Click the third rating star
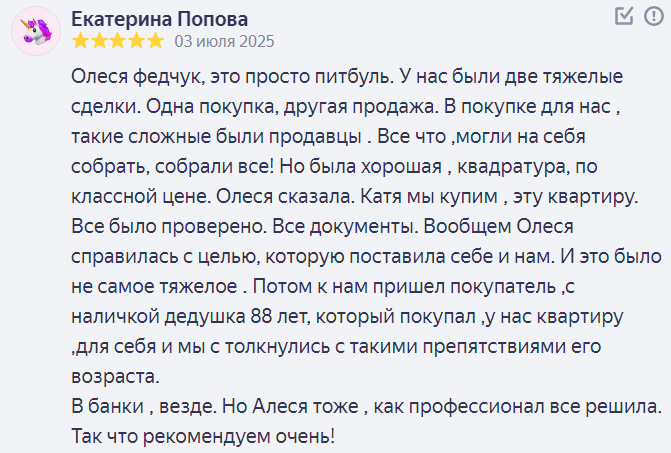Image resolution: width=671 pixels, height=453 pixels. [x=118, y=42]
